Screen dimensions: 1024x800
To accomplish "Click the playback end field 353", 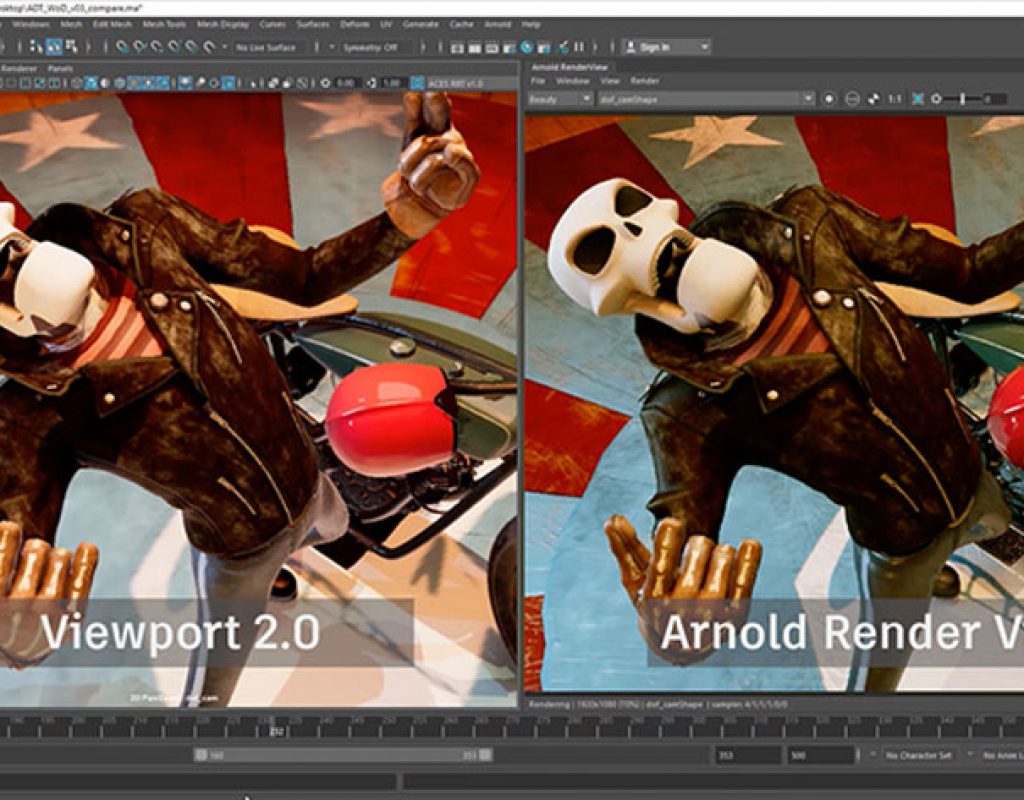I will [x=748, y=755].
